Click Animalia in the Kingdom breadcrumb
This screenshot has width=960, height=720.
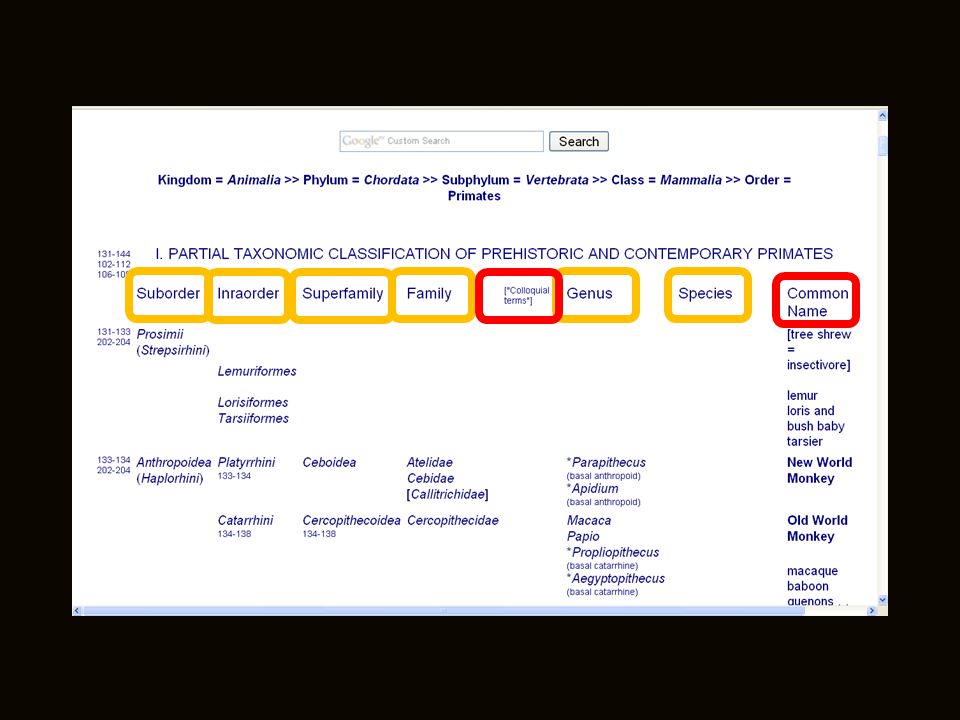(254, 180)
